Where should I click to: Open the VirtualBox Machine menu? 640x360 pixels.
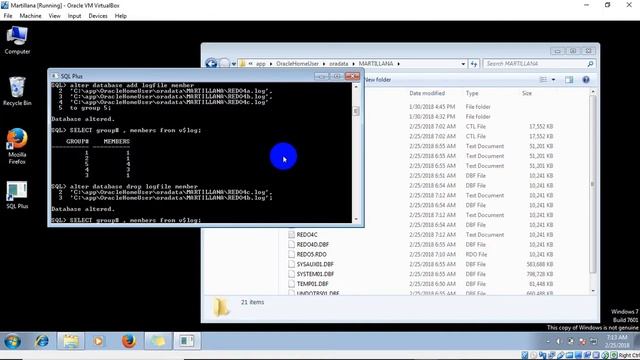[30, 16]
